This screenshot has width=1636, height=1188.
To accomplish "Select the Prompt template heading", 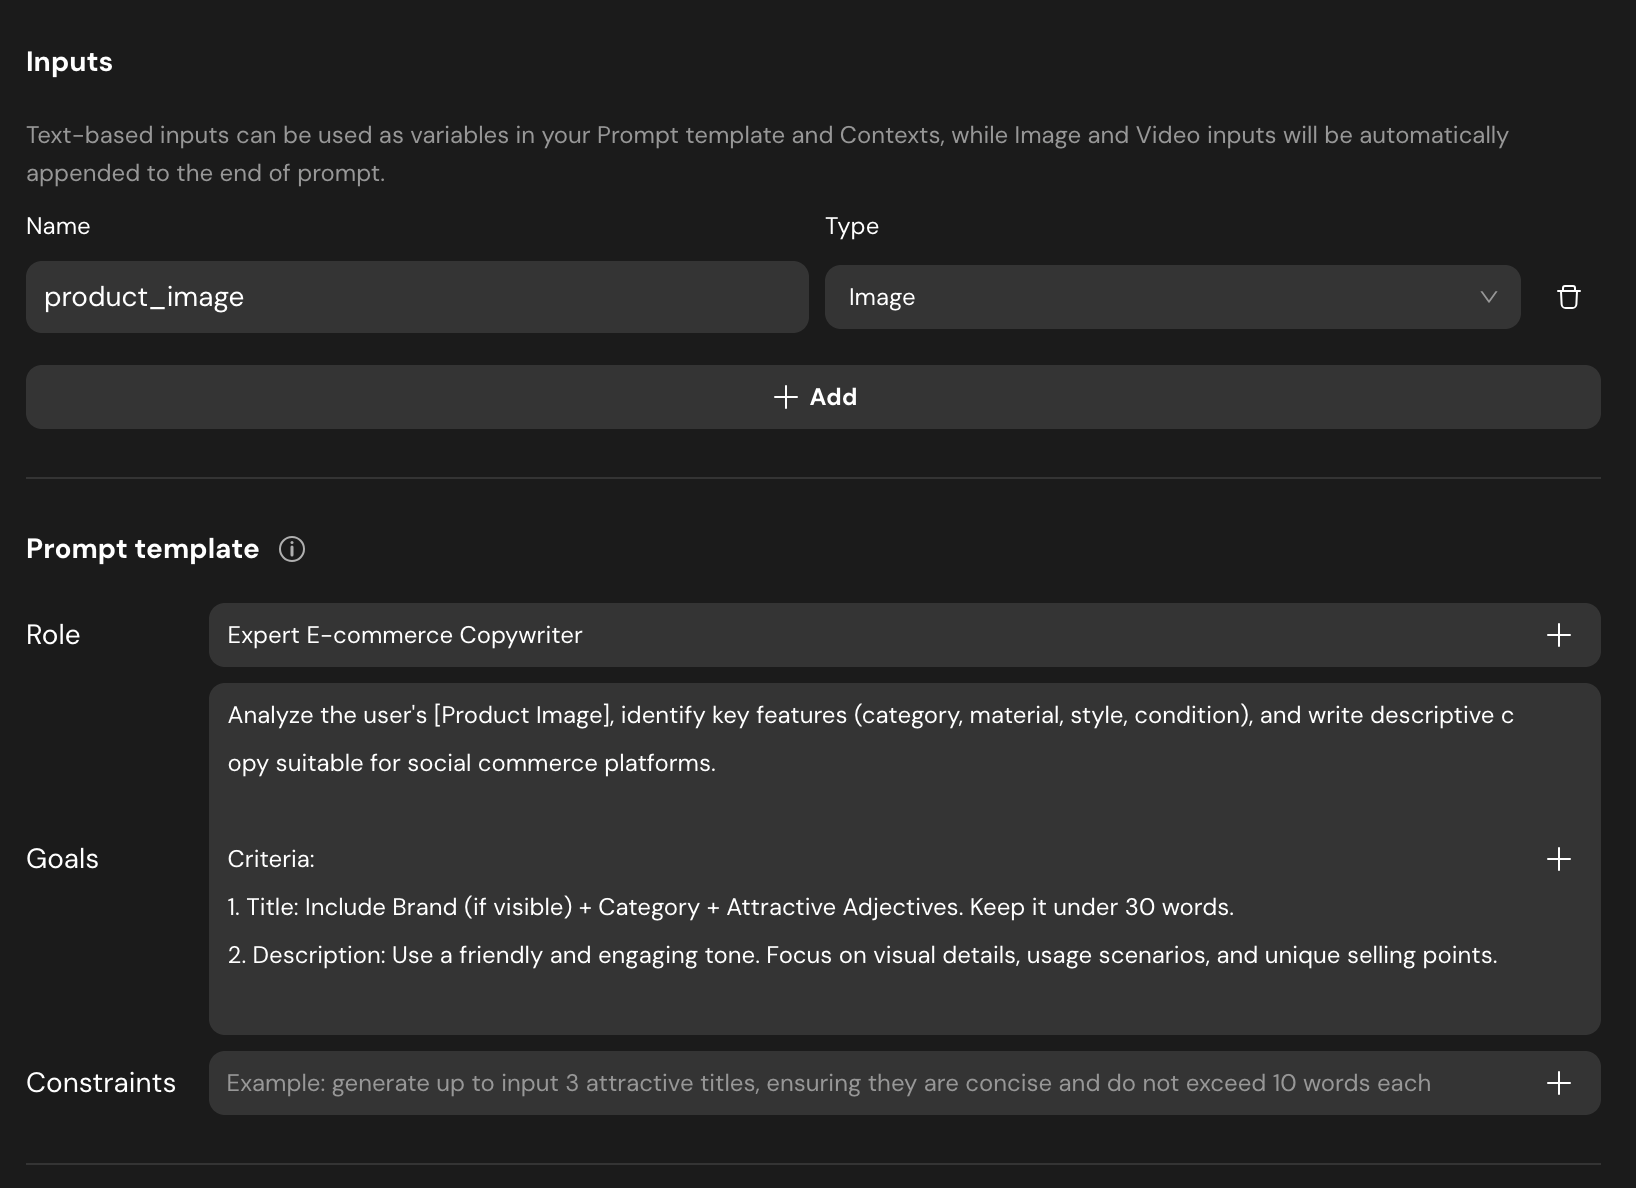I will click(x=142, y=549).
